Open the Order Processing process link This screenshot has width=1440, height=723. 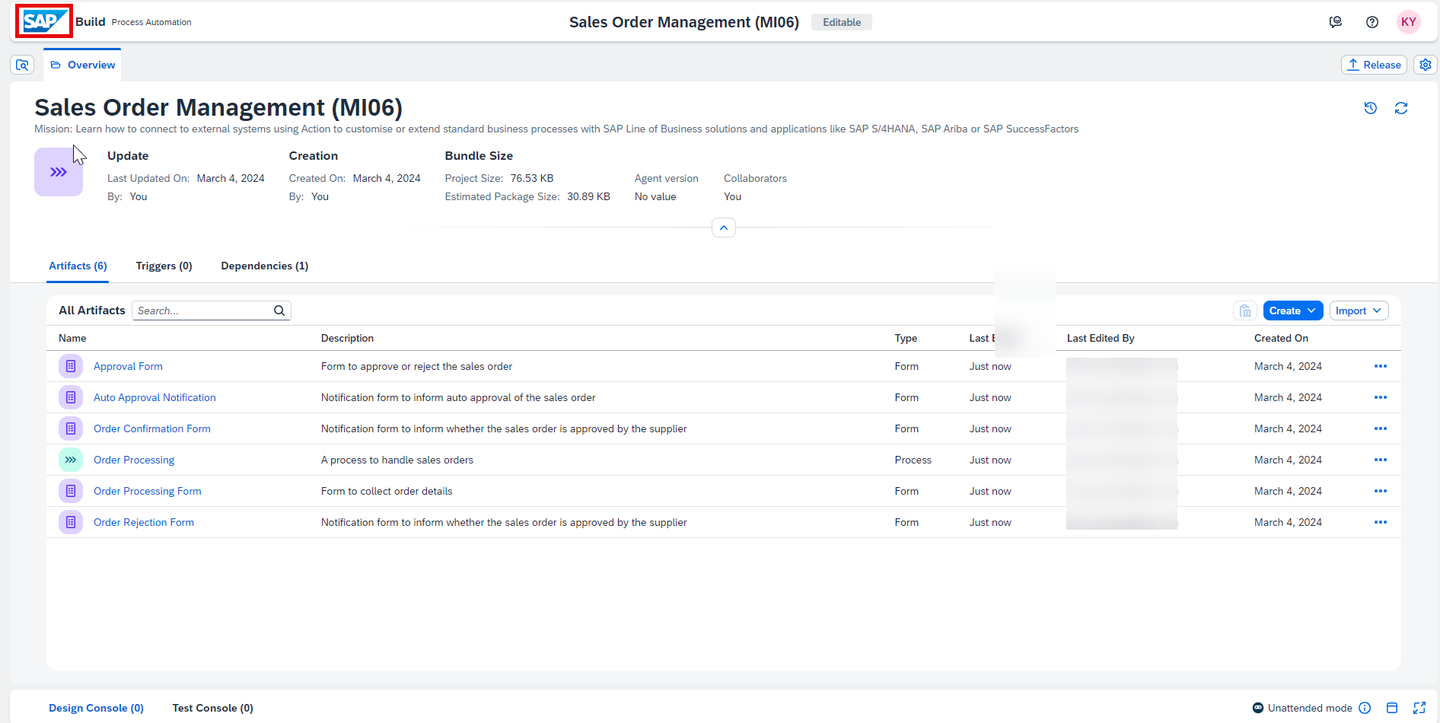tap(134, 460)
